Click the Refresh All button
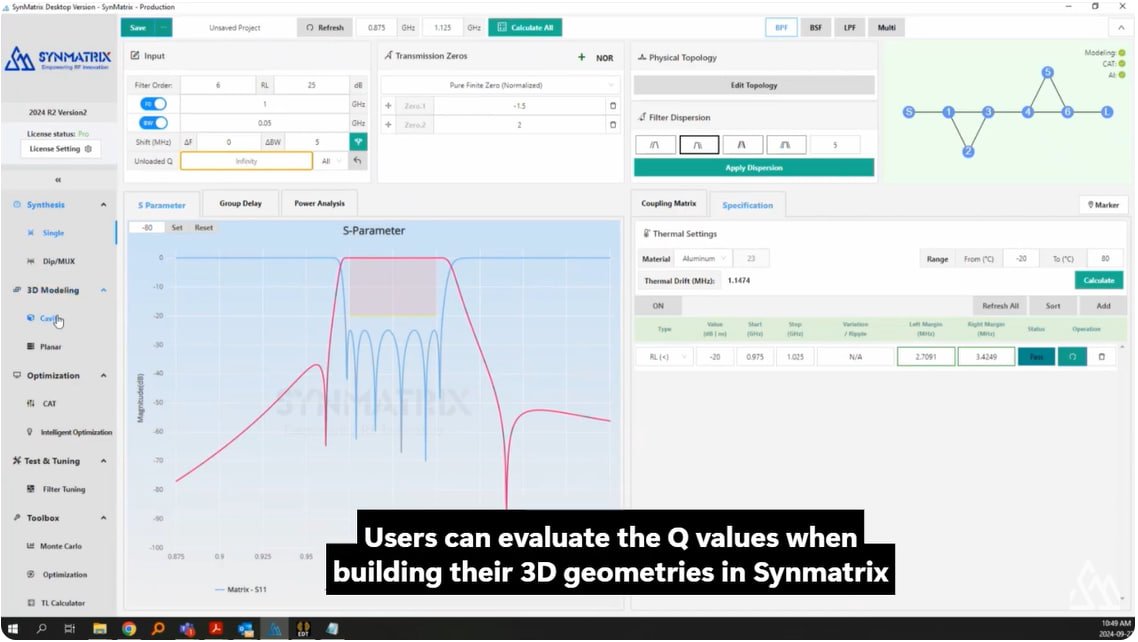 click(1000, 305)
